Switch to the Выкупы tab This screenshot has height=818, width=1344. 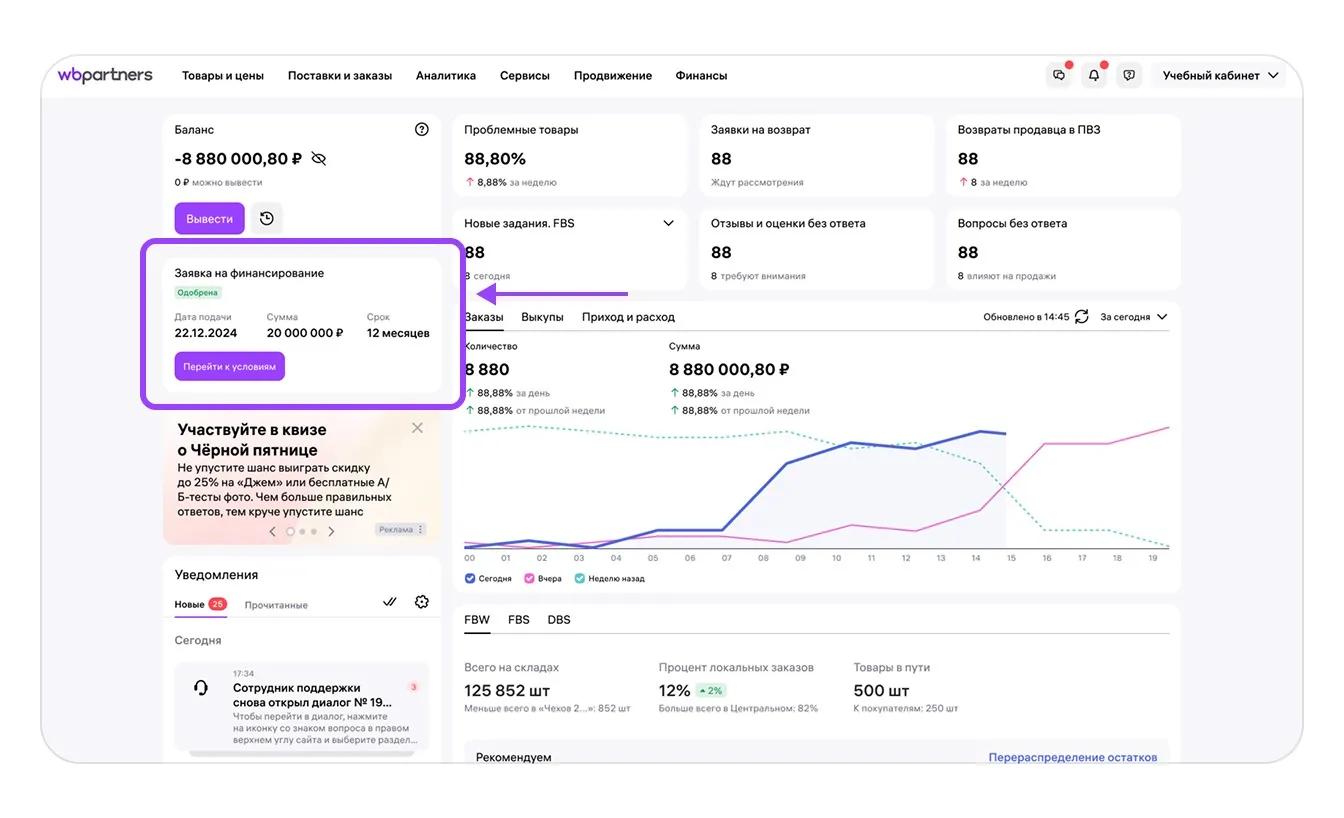point(542,317)
